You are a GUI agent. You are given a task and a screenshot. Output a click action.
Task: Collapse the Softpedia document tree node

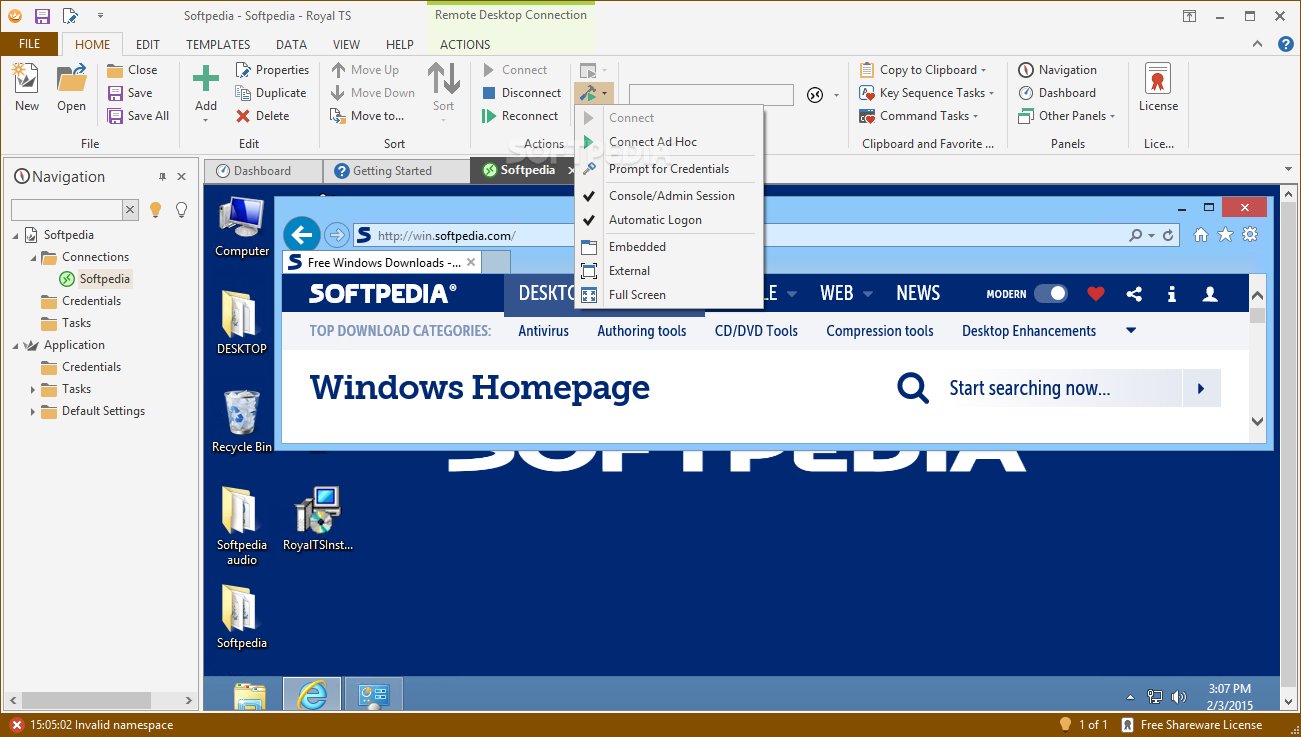pos(16,235)
